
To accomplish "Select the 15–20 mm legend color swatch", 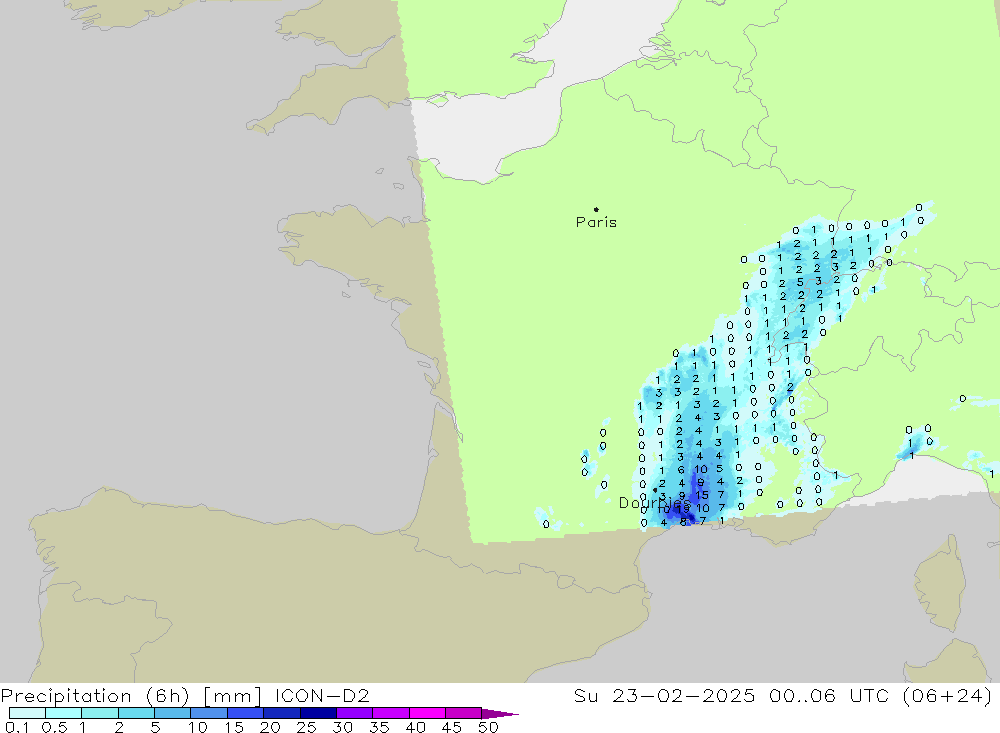I will tap(245, 713).
